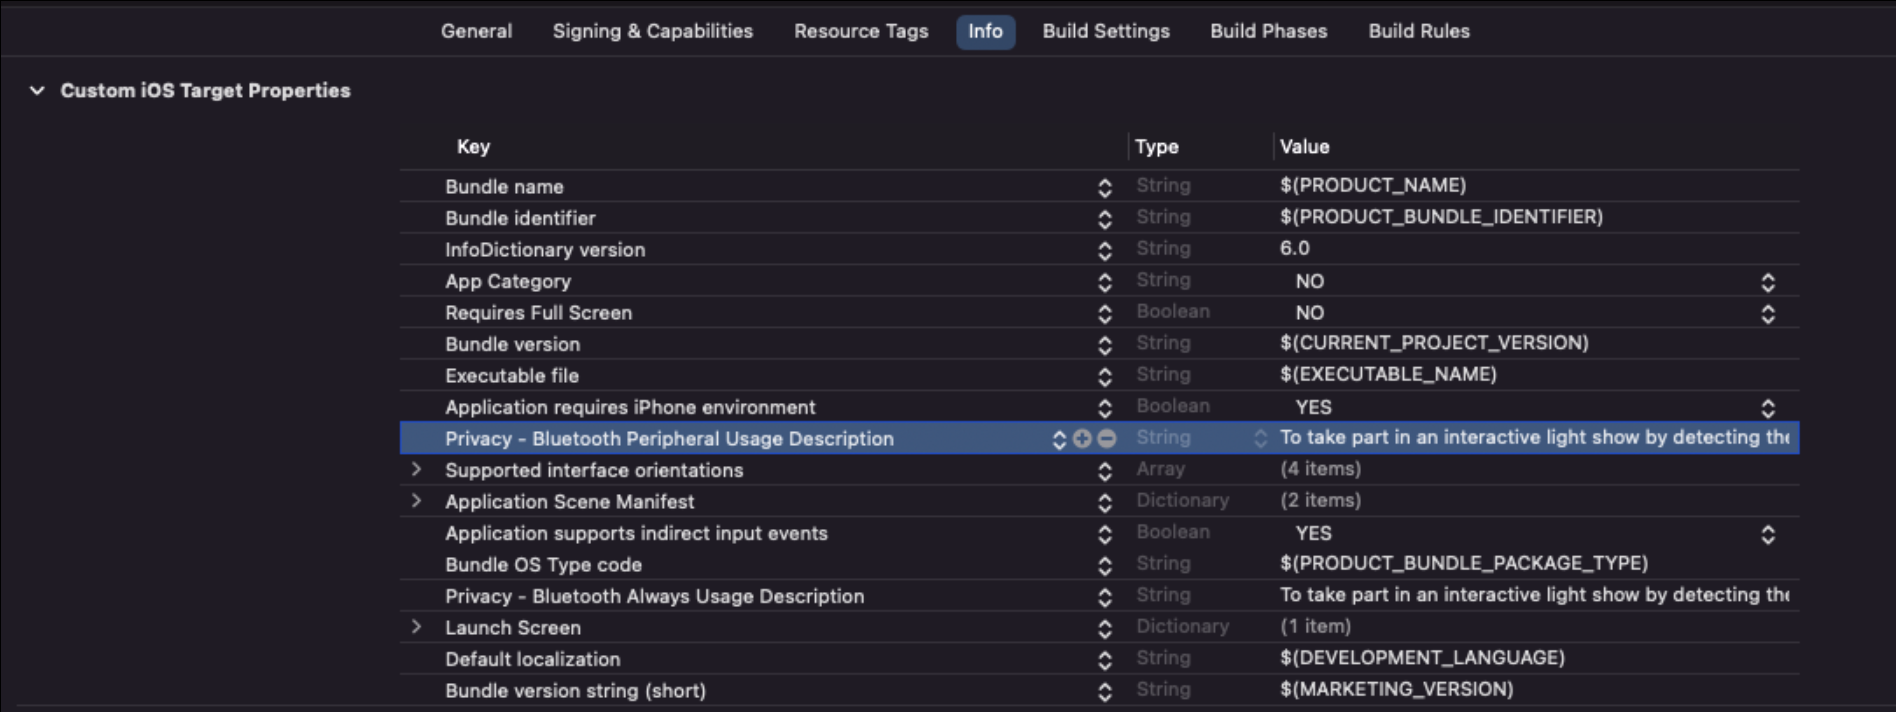Open key stepper for Bundle identifier
The width and height of the screenshot is (1896, 712).
pyautogui.click(x=1104, y=218)
